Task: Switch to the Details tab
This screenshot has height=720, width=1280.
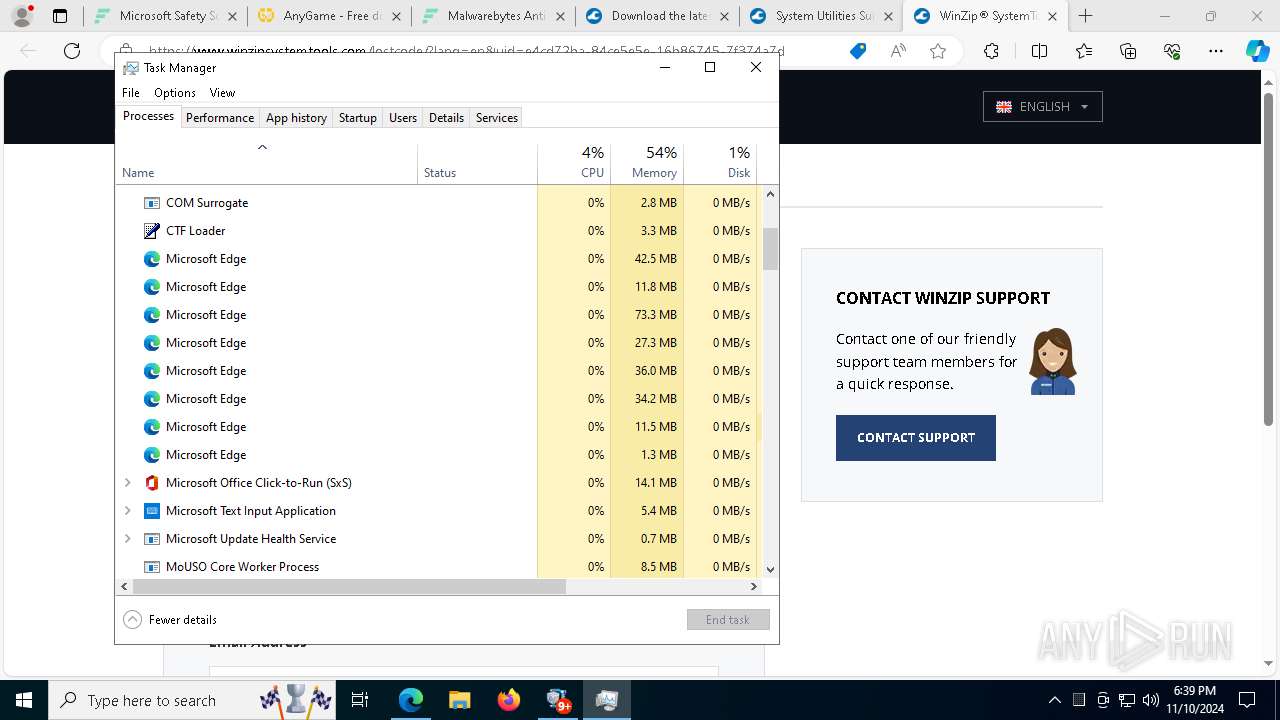Action: [446, 117]
